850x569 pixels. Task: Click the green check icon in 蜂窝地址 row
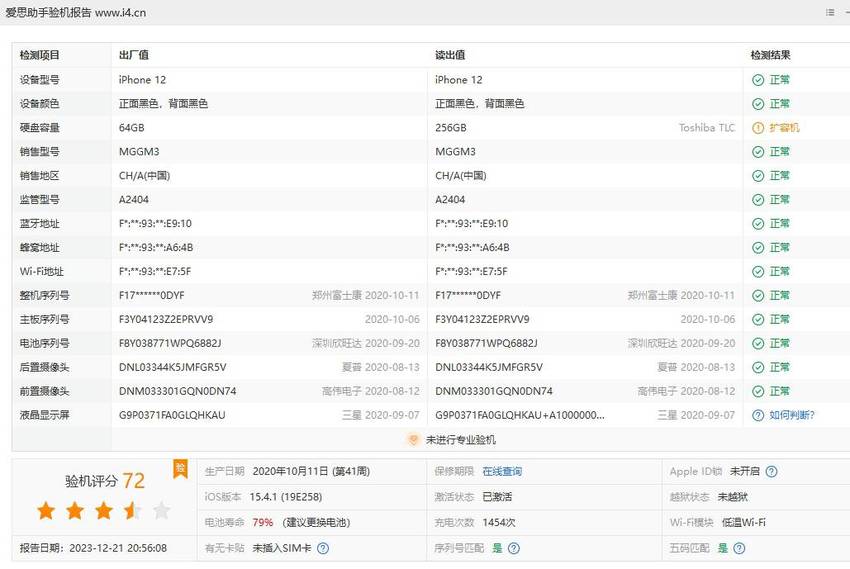(x=758, y=248)
